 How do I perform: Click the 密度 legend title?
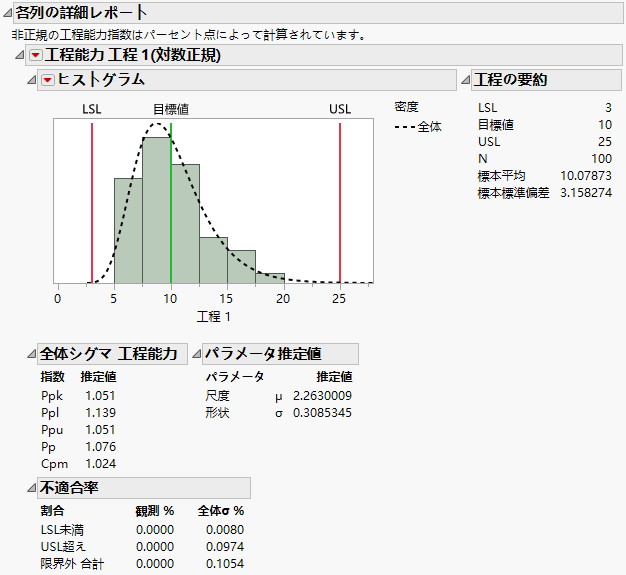[406, 107]
